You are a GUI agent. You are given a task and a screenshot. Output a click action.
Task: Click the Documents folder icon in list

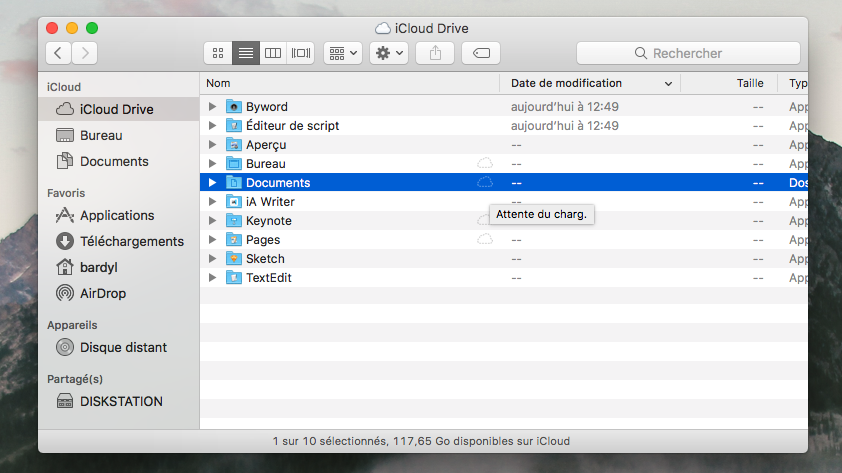234,183
